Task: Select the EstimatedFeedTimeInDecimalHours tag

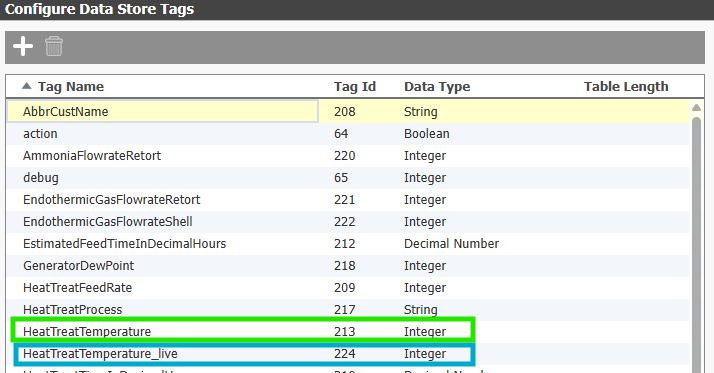Action: coord(124,244)
